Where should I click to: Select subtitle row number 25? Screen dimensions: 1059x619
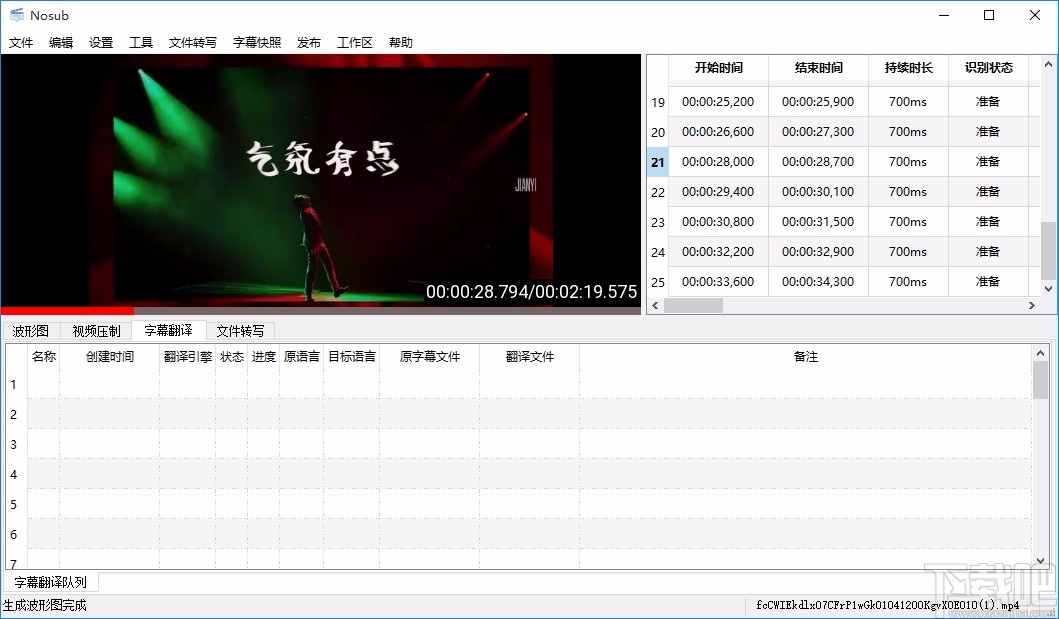[658, 282]
